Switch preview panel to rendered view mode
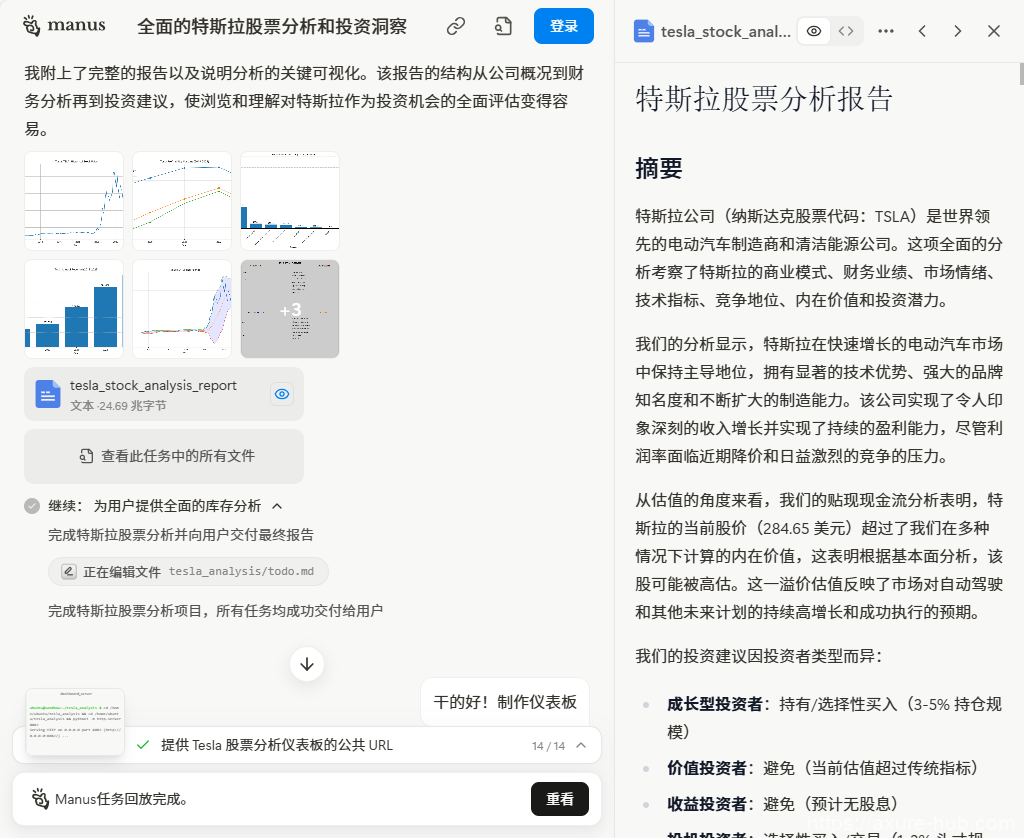The height and width of the screenshot is (838, 1024). pyautogui.click(x=814, y=31)
